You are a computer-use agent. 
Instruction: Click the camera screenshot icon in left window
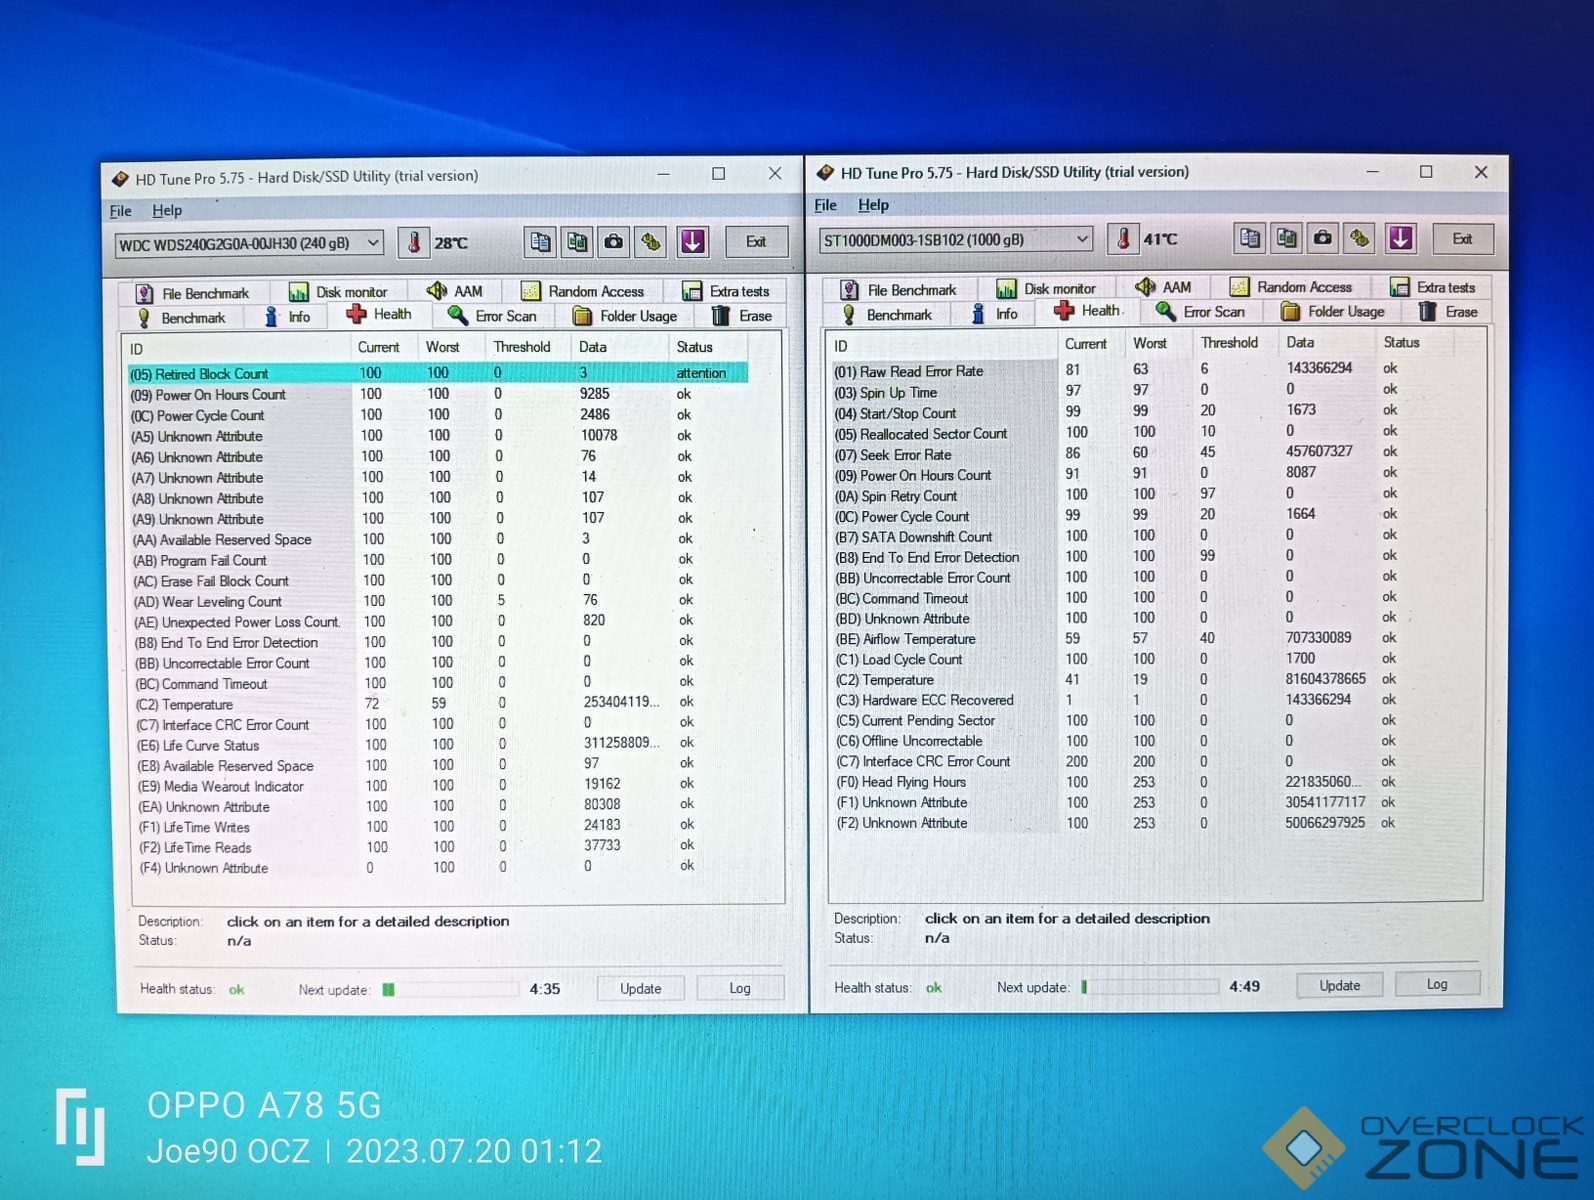tap(614, 242)
